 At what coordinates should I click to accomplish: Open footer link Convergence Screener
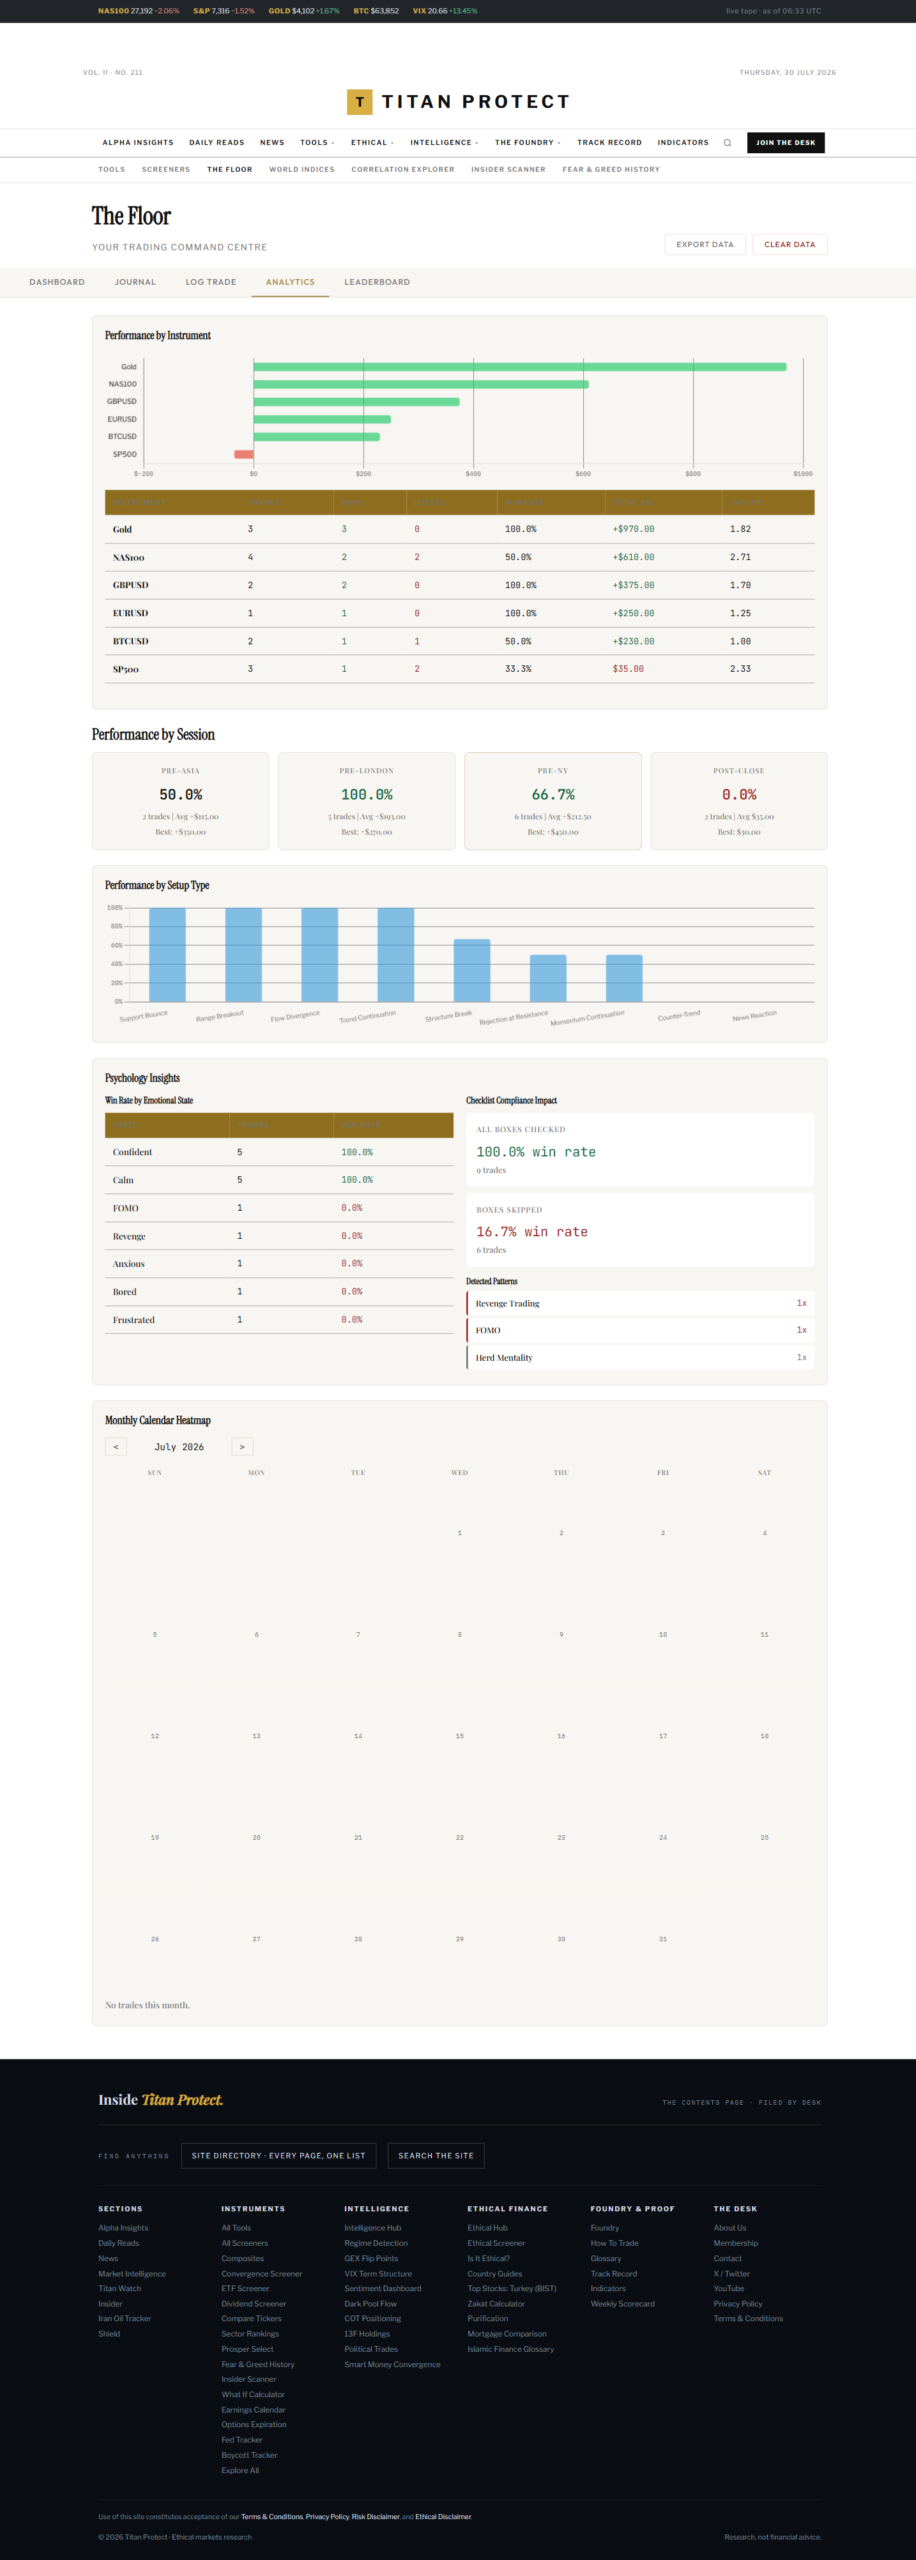(262, 2274)
